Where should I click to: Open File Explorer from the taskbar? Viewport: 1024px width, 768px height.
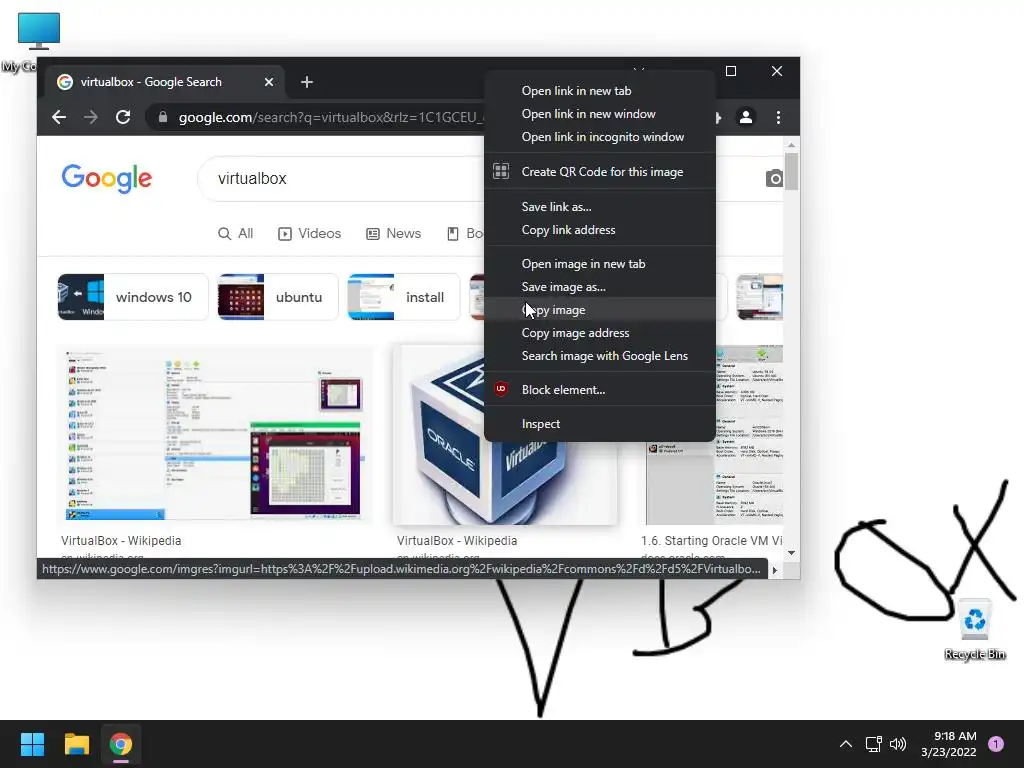[x=76, y=744]
